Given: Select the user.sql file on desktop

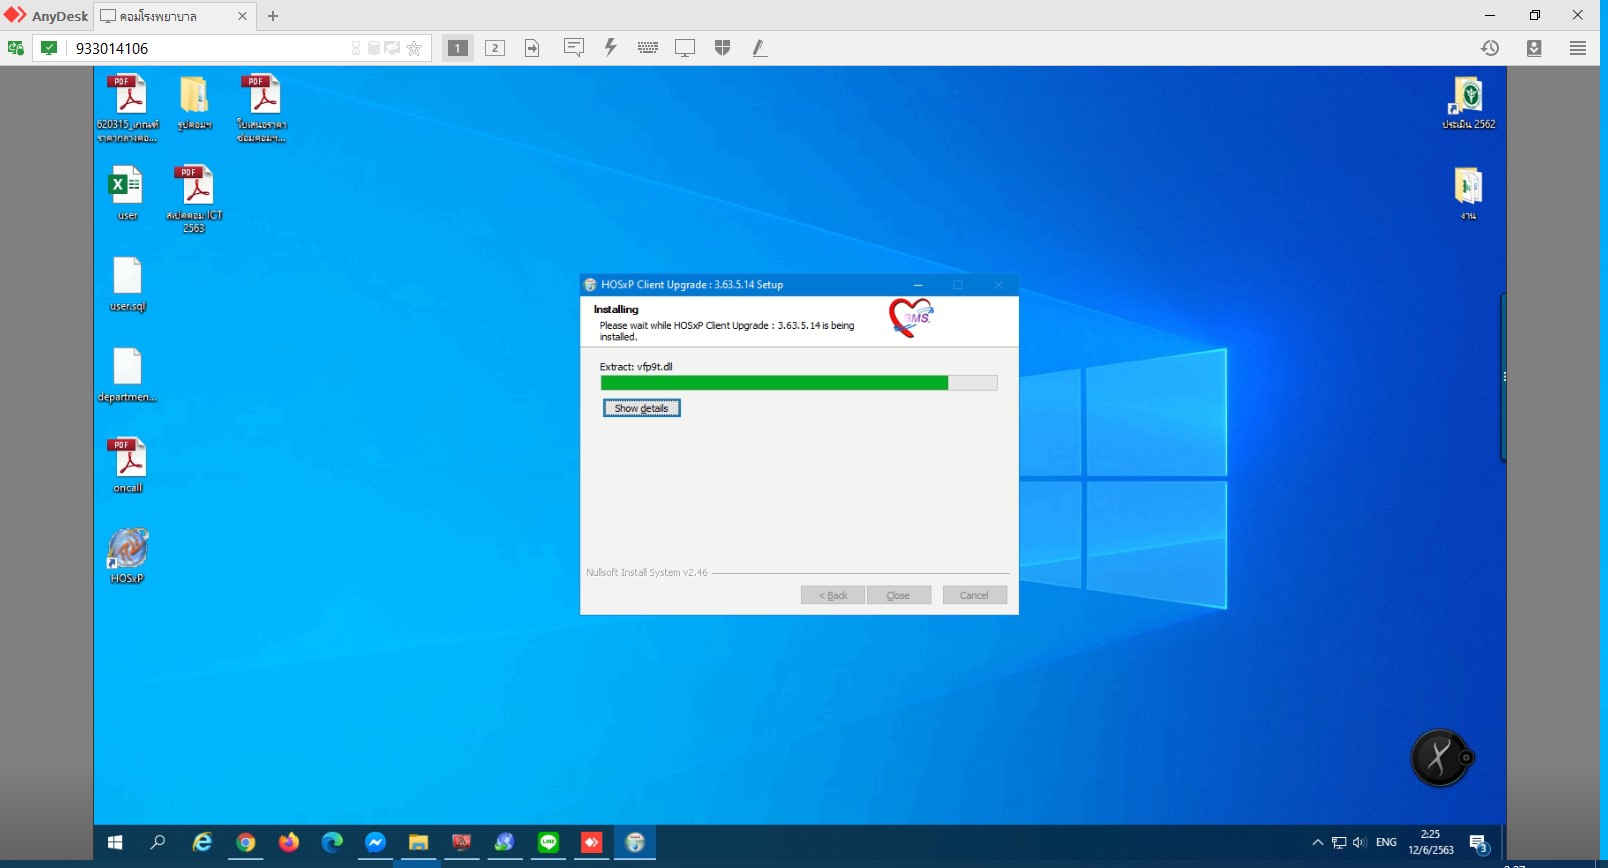Looking at the screenshot, I should [x=128, y=284].
